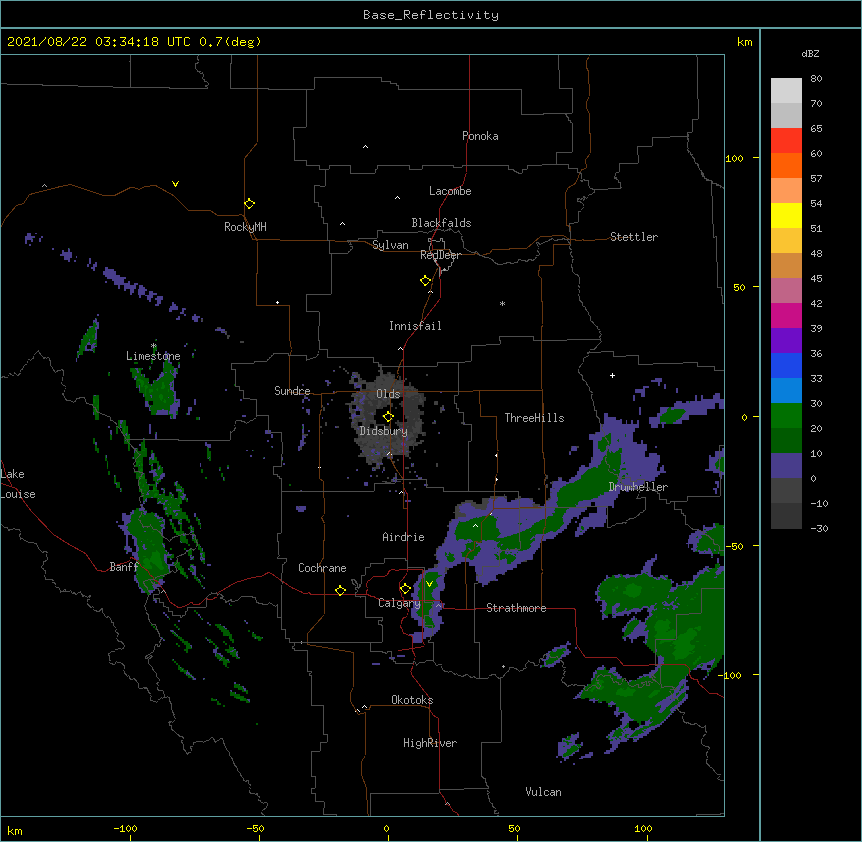Screen dimensions: 862x842
Task: Click the Drumheller city label
Action: pyautogui.click(x=638, y=487)
